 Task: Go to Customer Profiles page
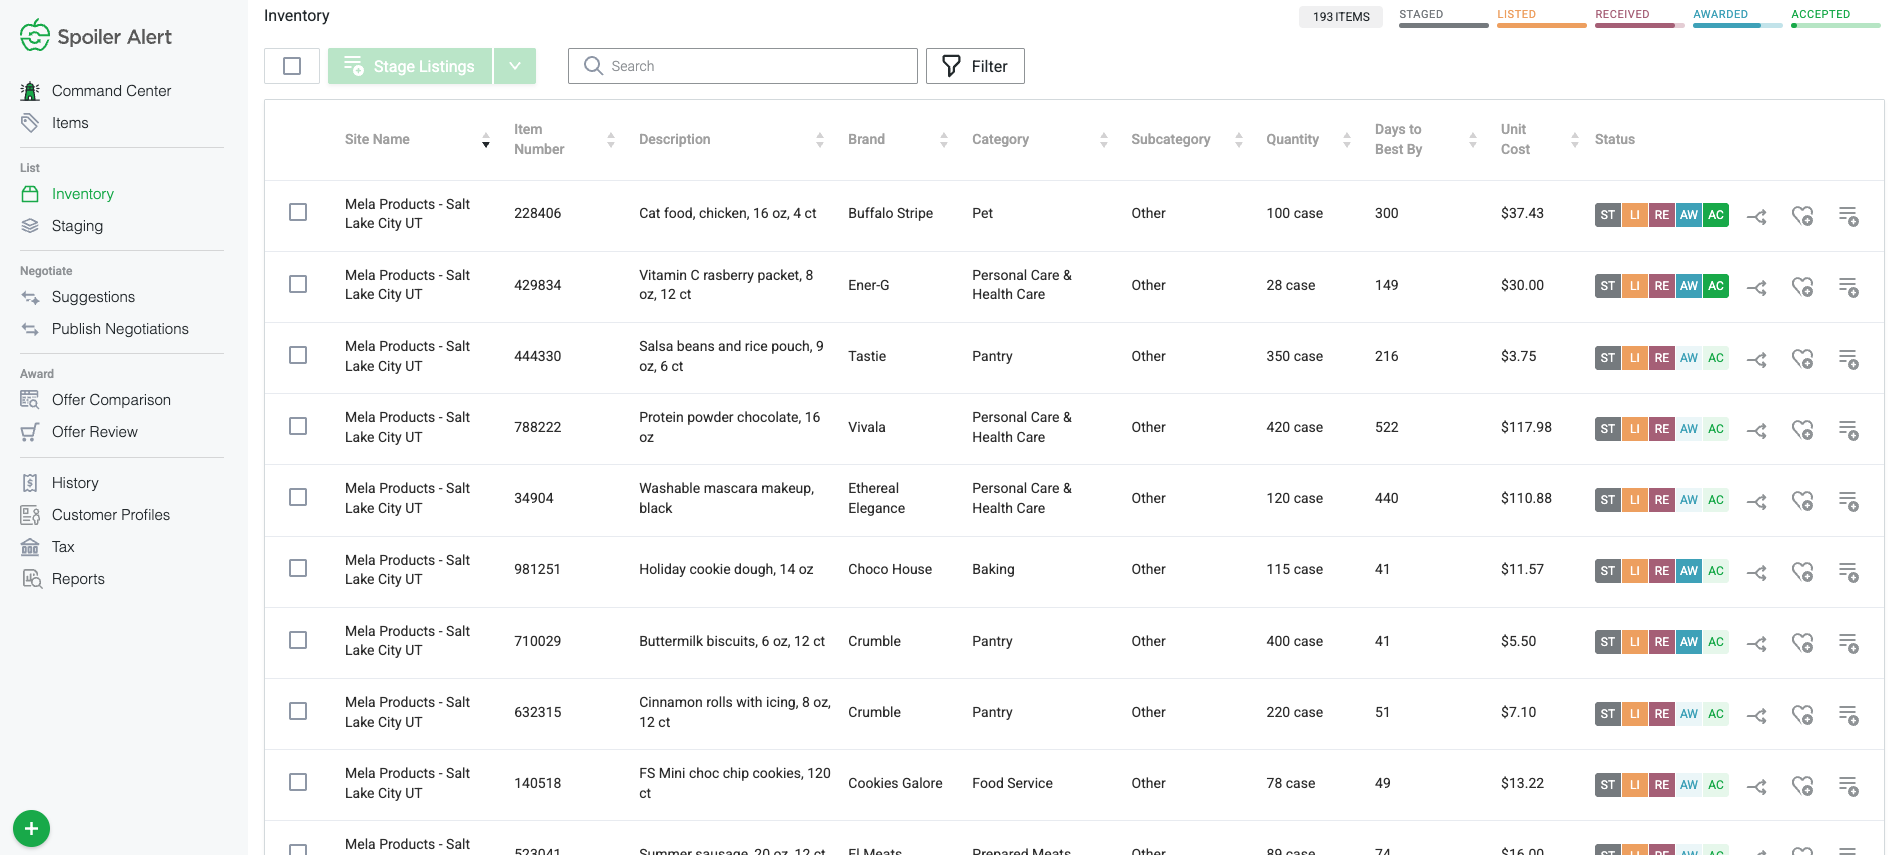tap(110, 515)
